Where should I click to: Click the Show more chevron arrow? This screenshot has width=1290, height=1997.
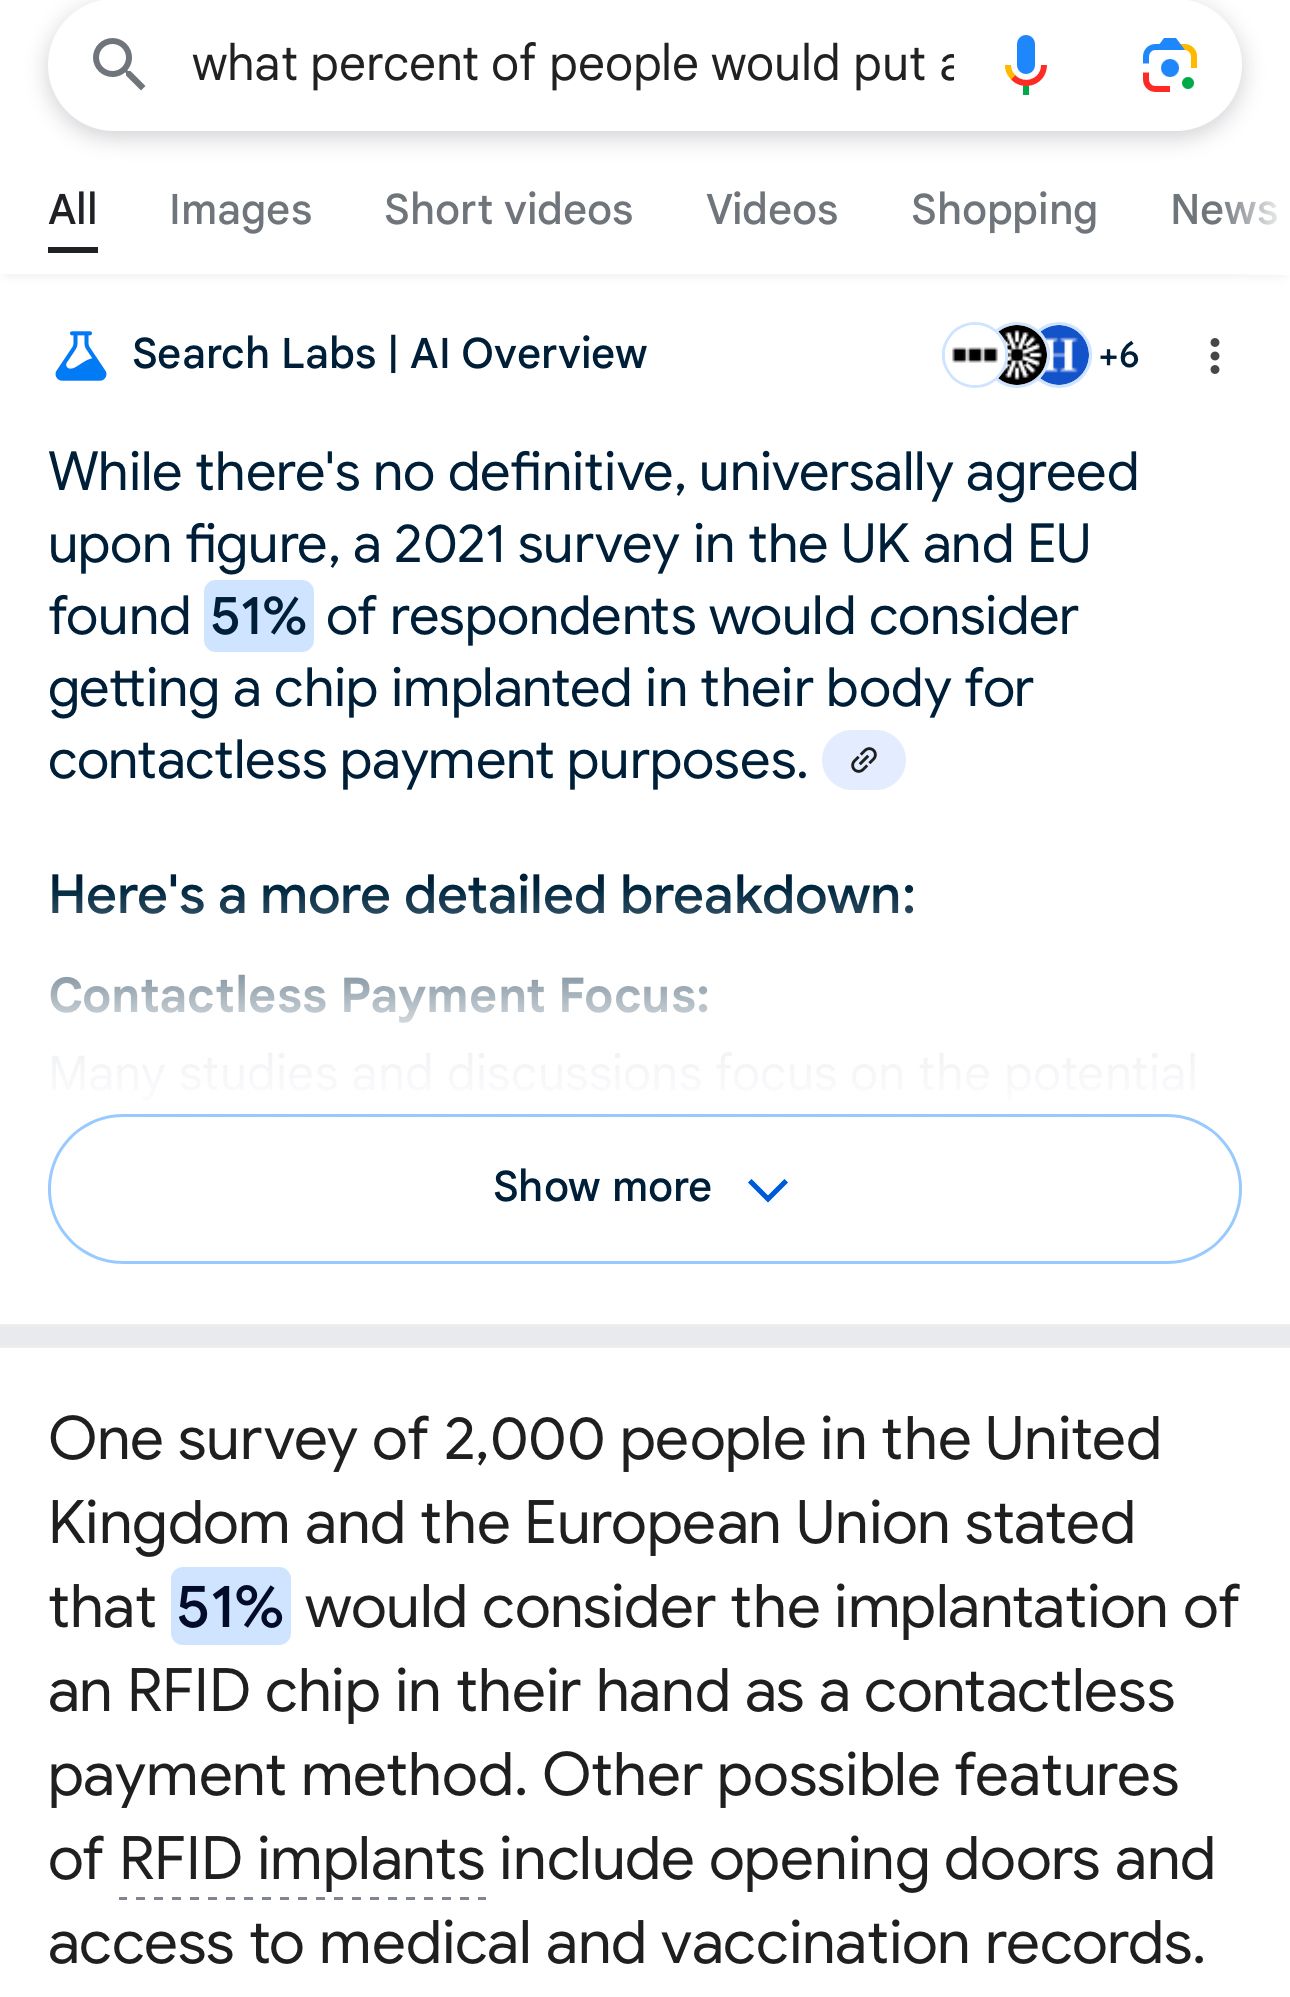coord(768,1189)
